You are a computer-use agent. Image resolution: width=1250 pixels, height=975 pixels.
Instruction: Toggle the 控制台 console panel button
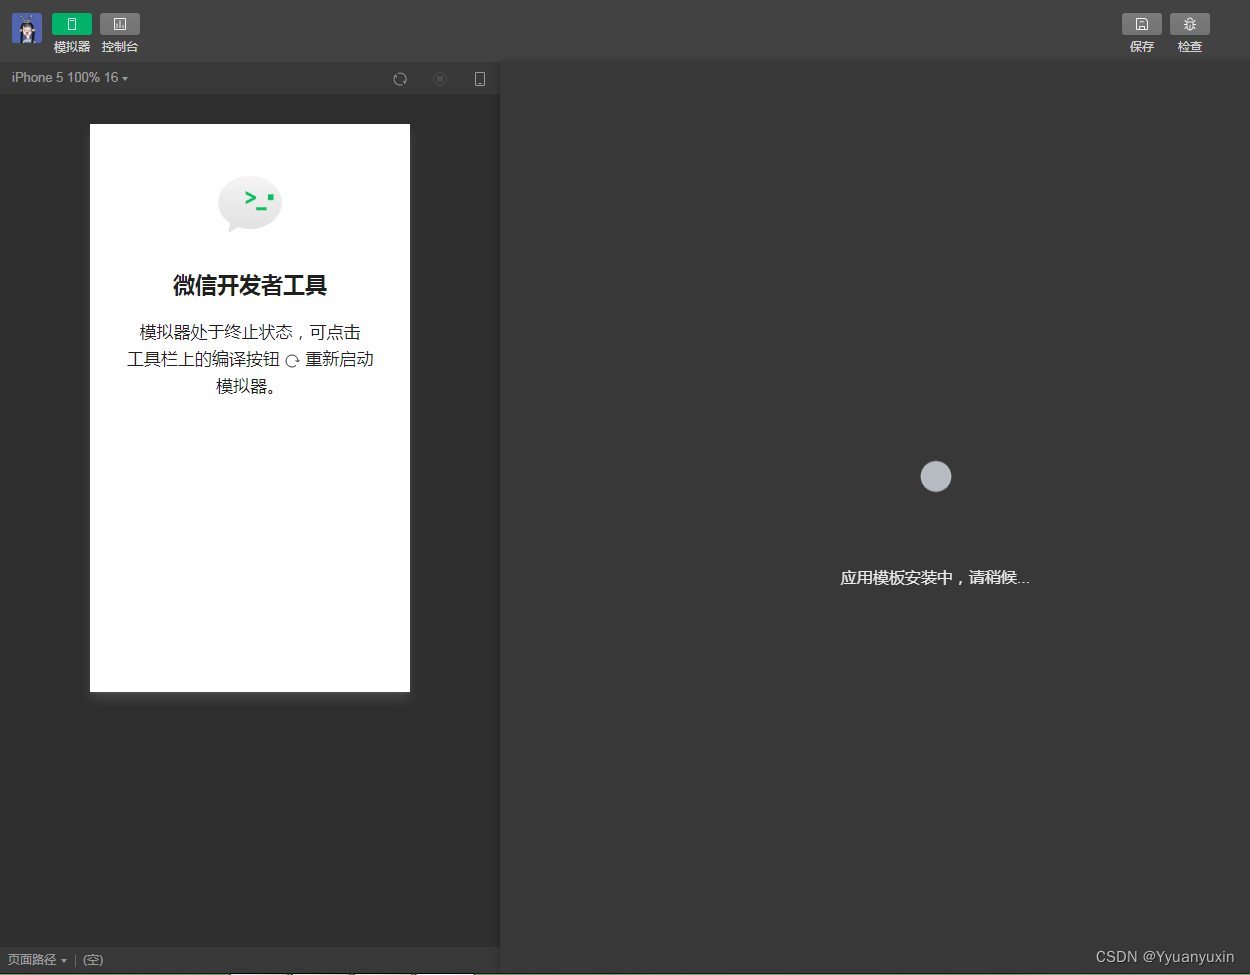120,24
